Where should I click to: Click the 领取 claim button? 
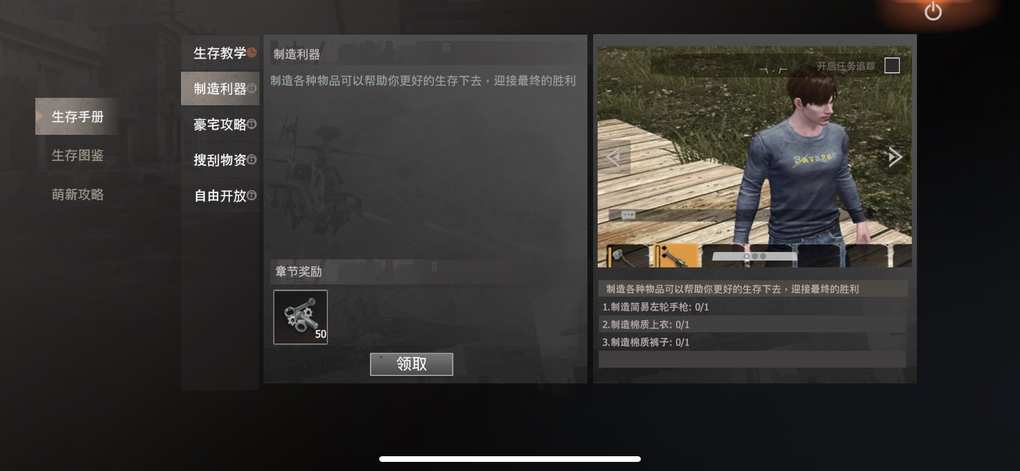tap(411, 364)
